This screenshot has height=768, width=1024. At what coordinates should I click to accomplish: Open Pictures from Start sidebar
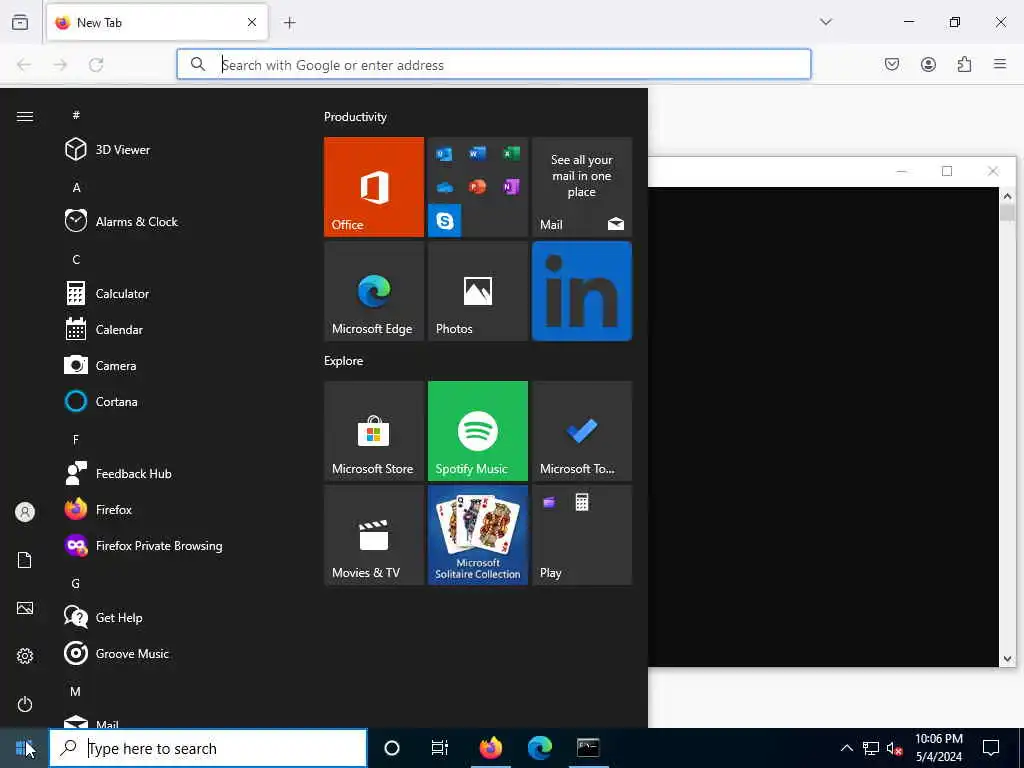[x=25, y=608]
